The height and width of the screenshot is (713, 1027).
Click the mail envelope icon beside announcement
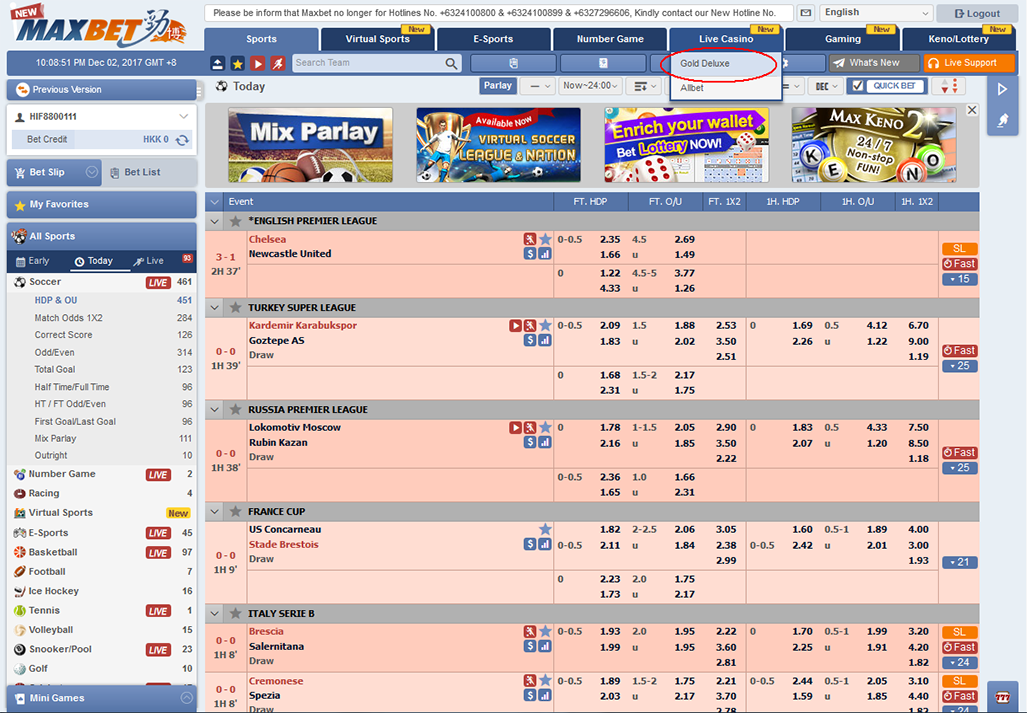(805, 13)
